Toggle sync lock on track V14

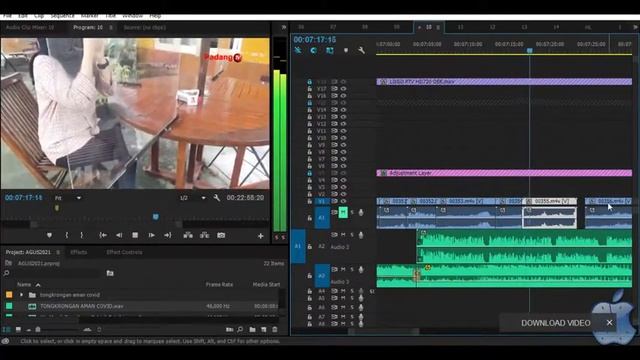tap(334, 109)
